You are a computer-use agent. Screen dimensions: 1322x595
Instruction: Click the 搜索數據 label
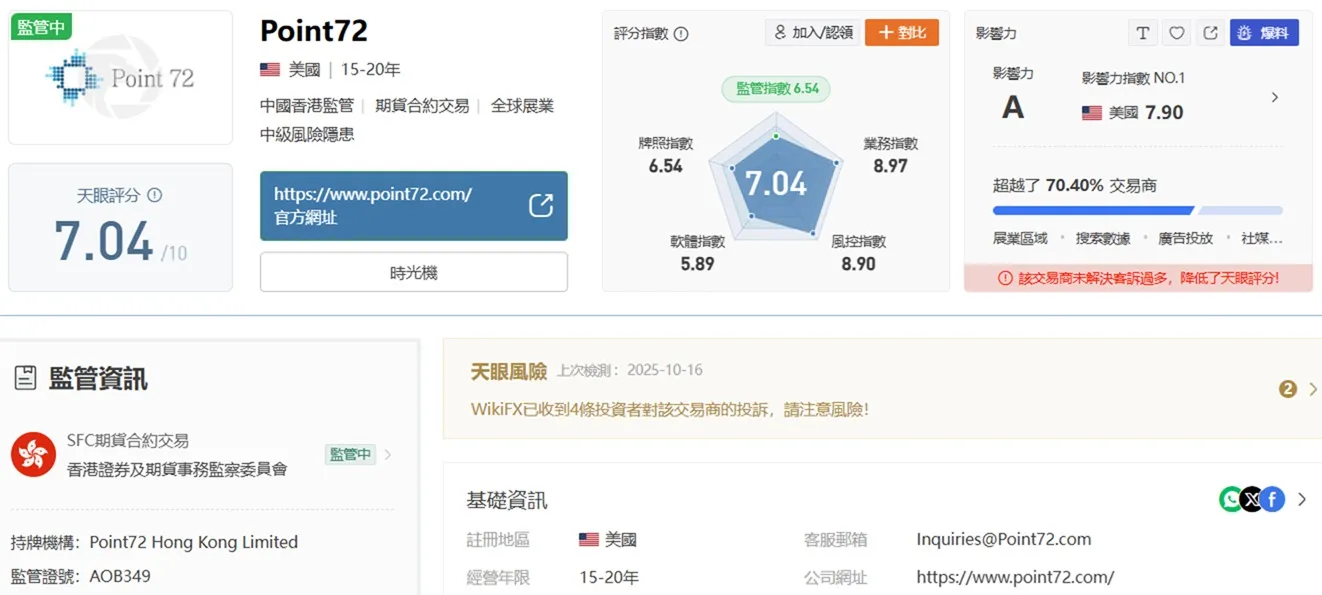pos(1103,238)
